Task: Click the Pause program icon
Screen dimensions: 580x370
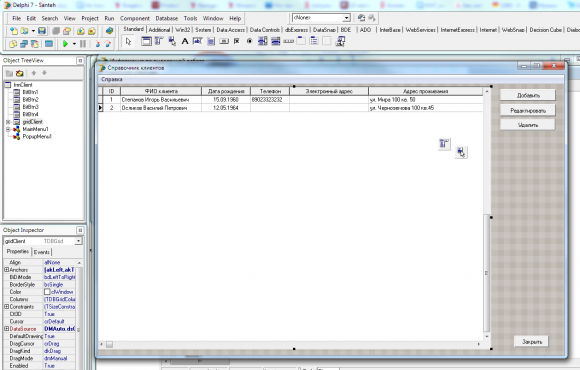Action: point(83,44)
